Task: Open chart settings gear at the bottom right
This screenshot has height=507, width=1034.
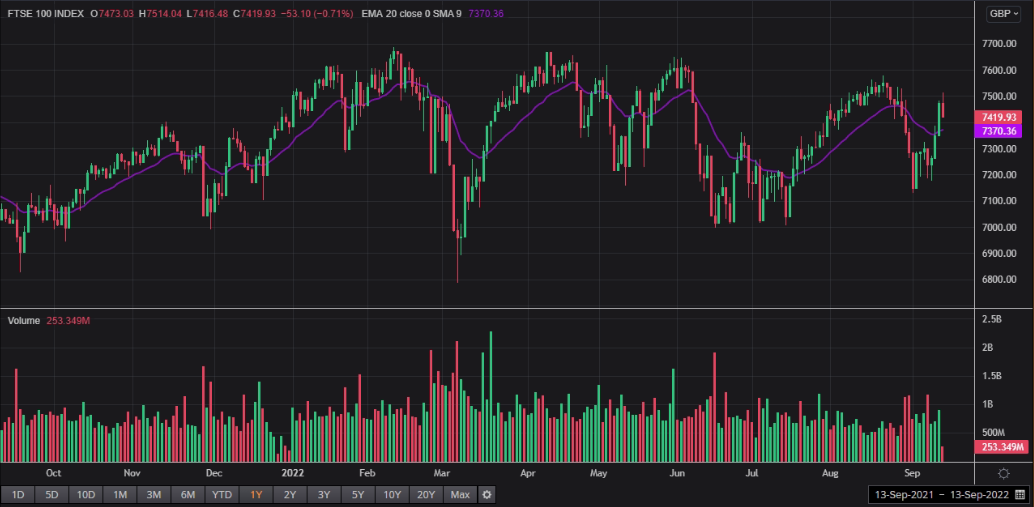Action: 1004,473
